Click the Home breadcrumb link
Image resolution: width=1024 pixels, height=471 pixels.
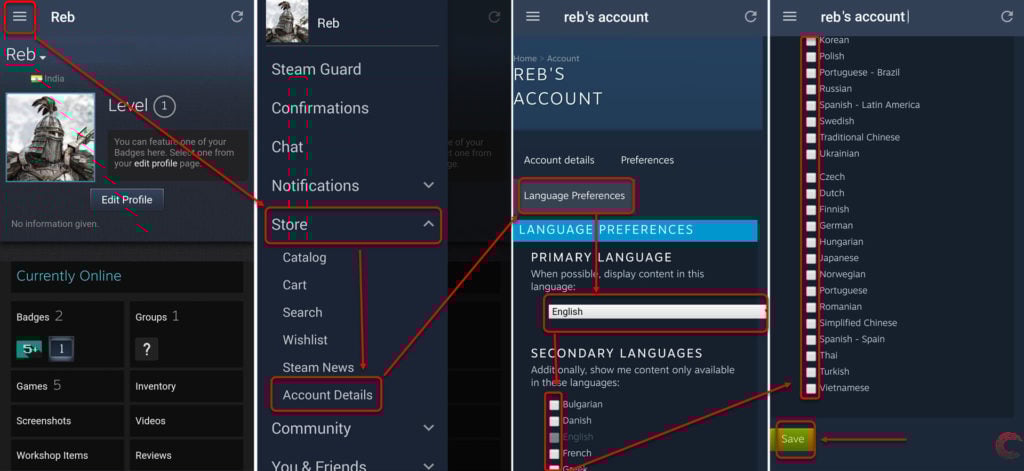click(x=525, y=59)
